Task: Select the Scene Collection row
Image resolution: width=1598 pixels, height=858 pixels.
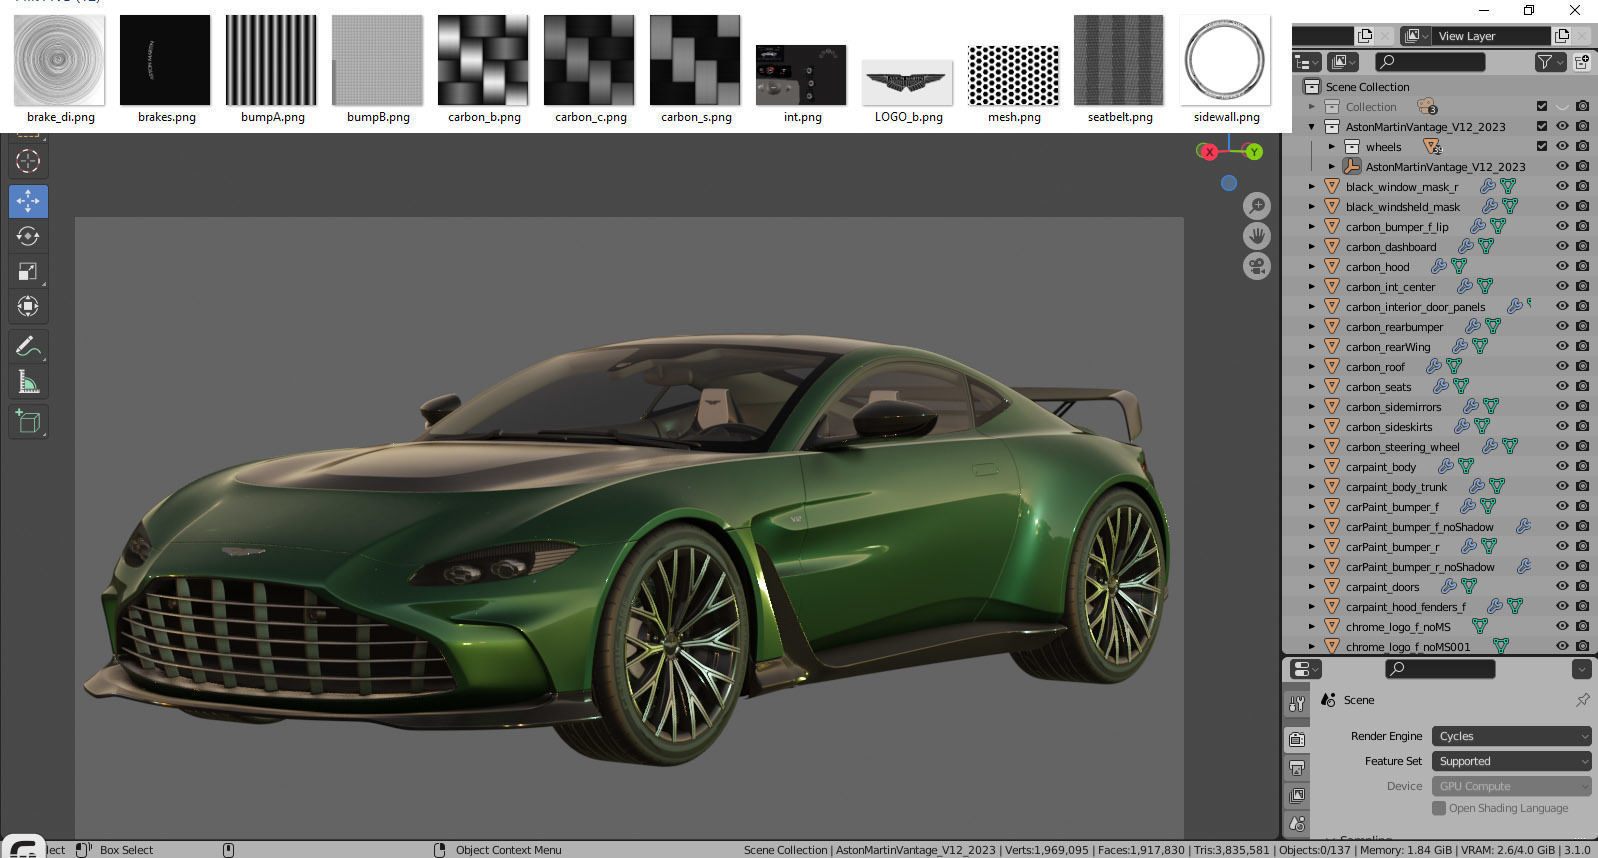Action: 1367,87
